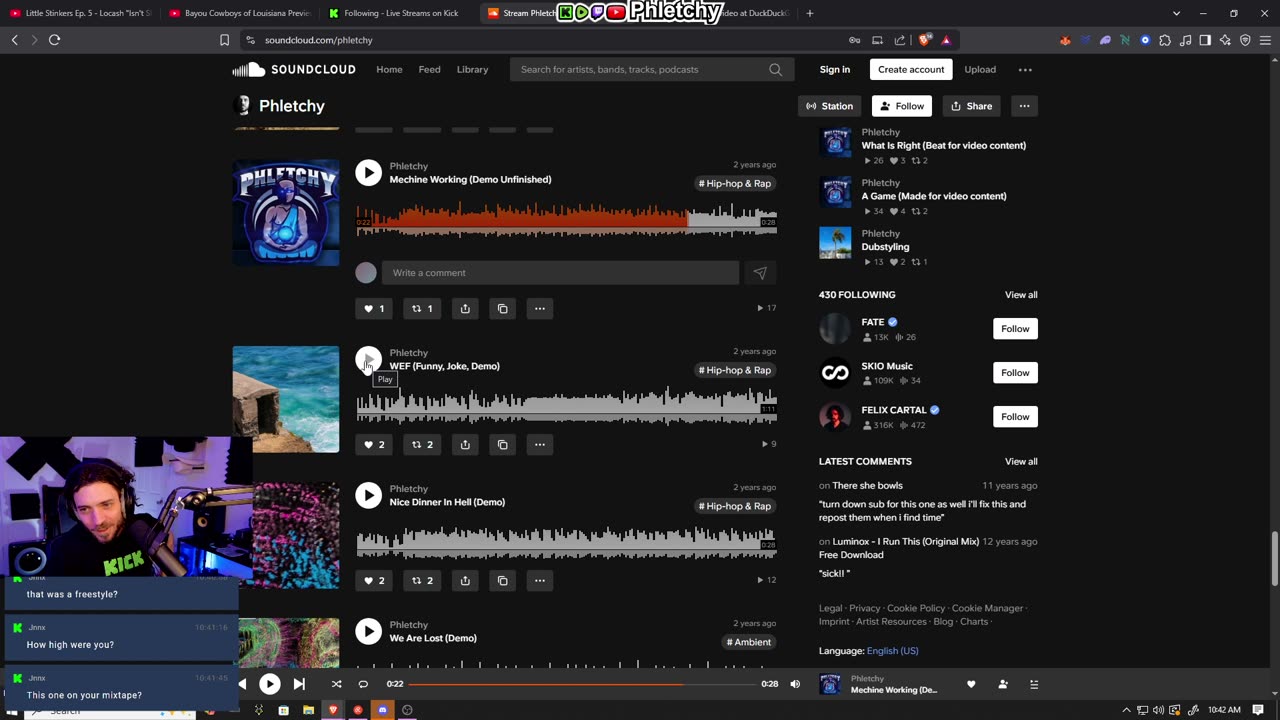Open more options for Nice Dinner In Hell
This screenshot has width=1280, height=720.
coord(540,580)
